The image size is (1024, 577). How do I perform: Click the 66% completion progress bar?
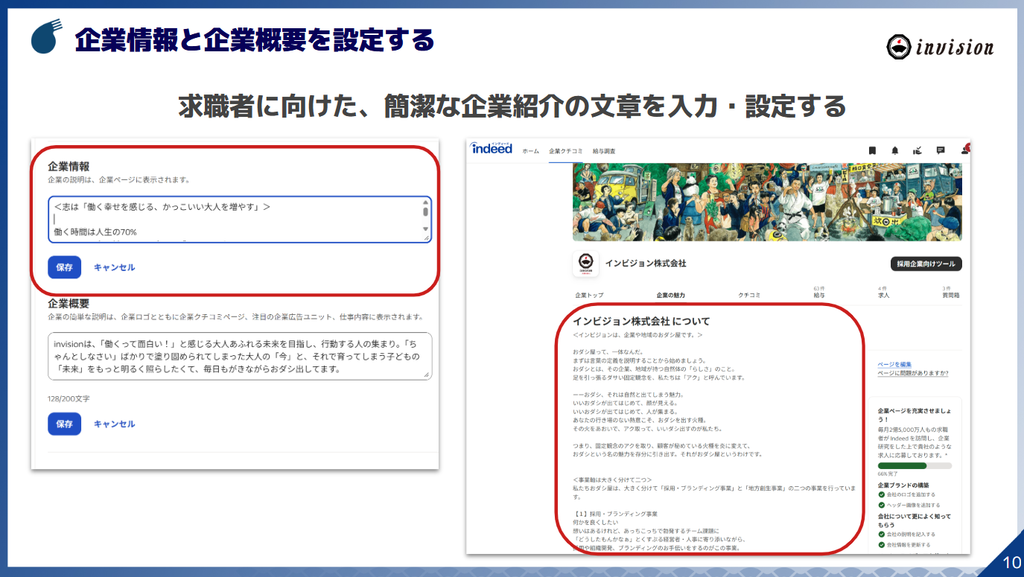pos(914,466)
